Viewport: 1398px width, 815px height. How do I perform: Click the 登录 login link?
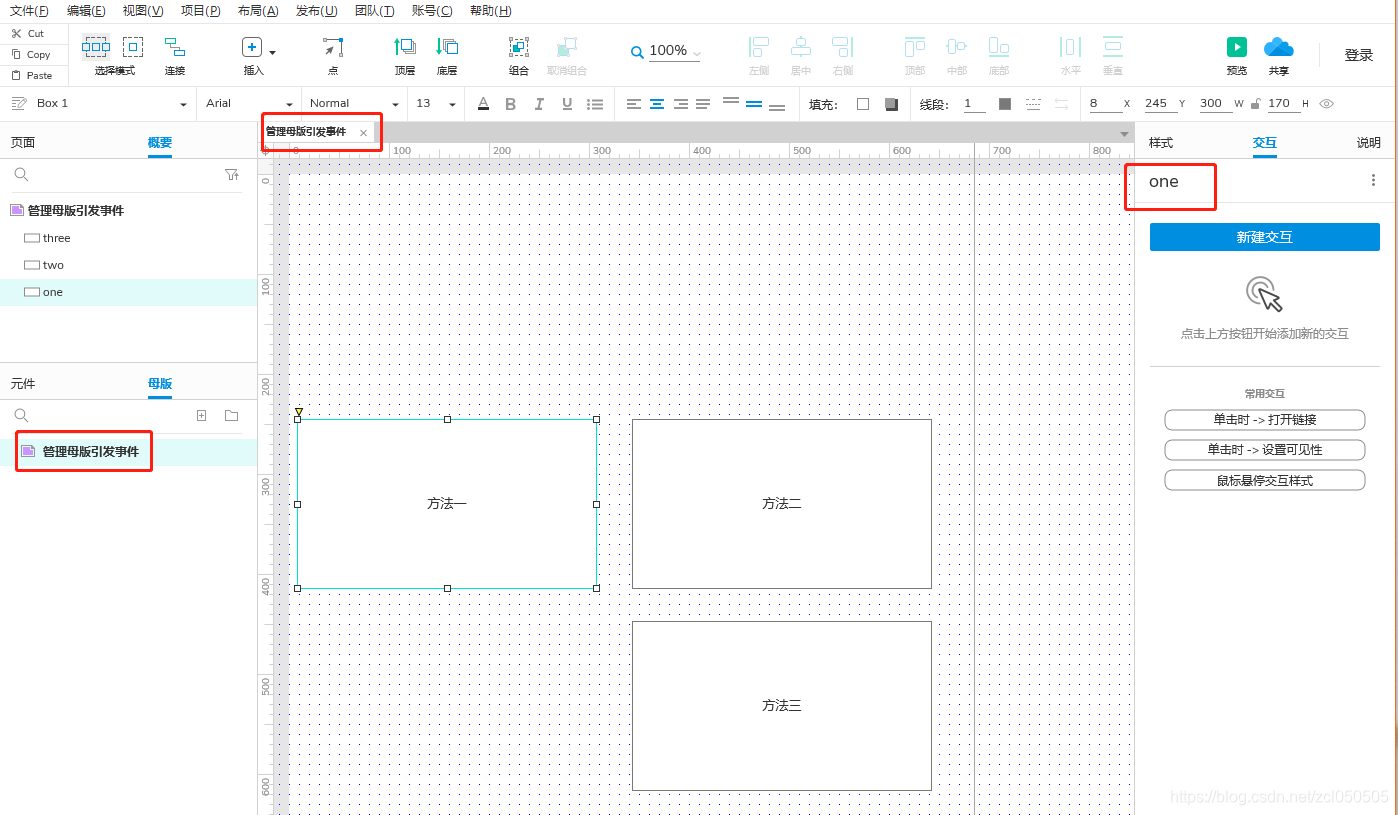[x=1359, y=55]
